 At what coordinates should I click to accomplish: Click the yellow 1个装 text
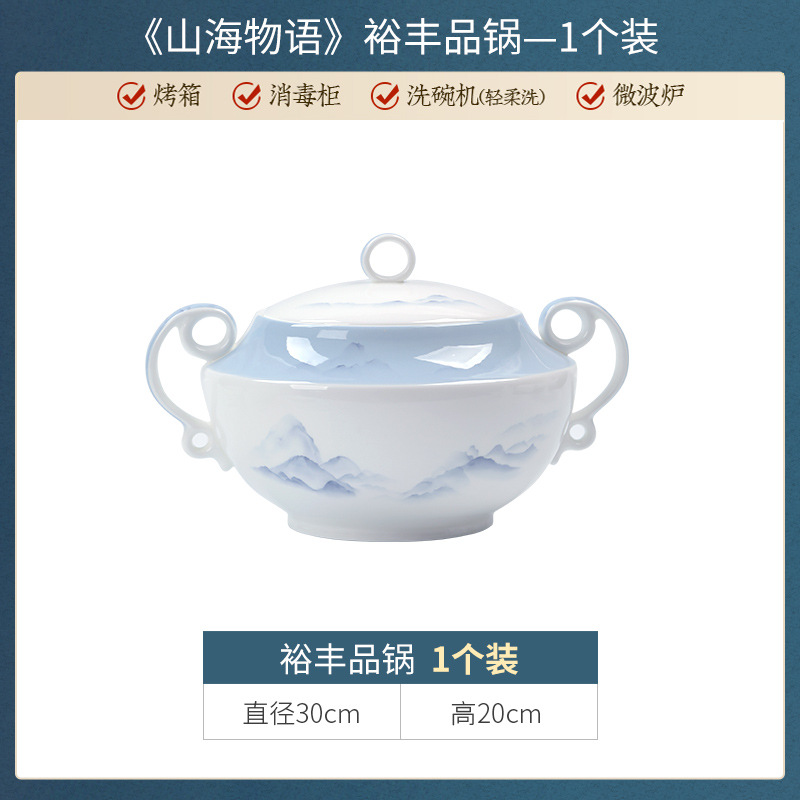pyautogui.click(x=475, y=659)
